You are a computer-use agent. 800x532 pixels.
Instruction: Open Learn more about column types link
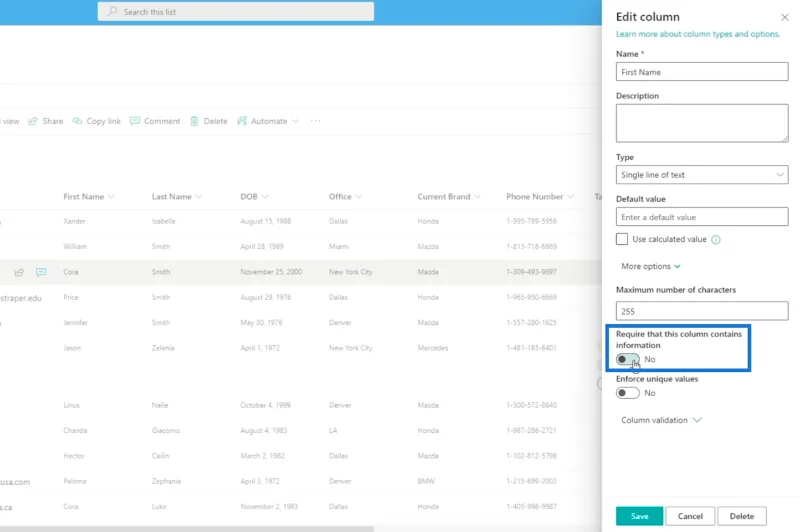[697, 34]
